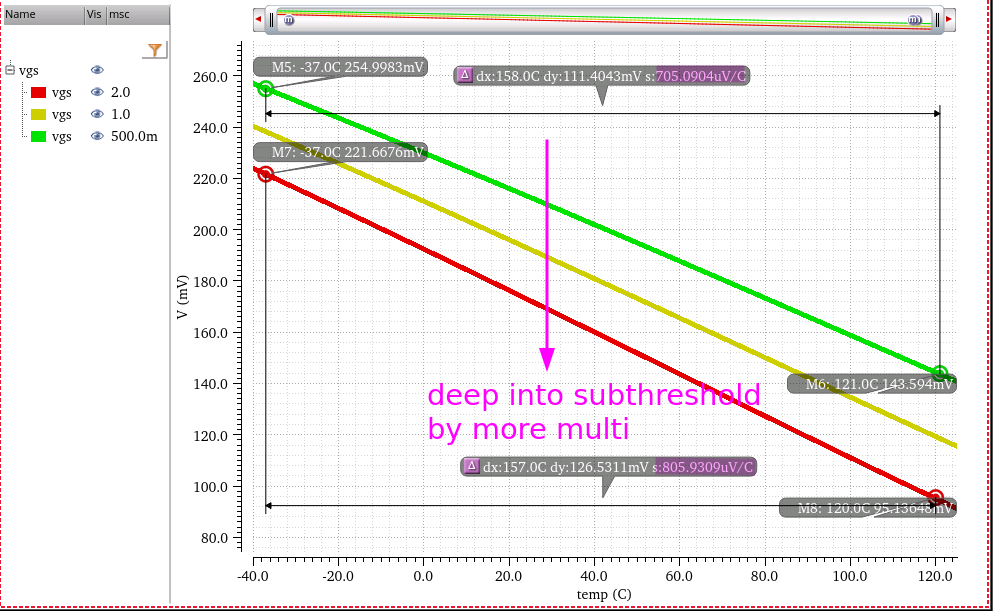Screen dimensions: 993x611
Task: Click the M7 red marker circle
Action: pyautogui.click(x=266, y=174)
